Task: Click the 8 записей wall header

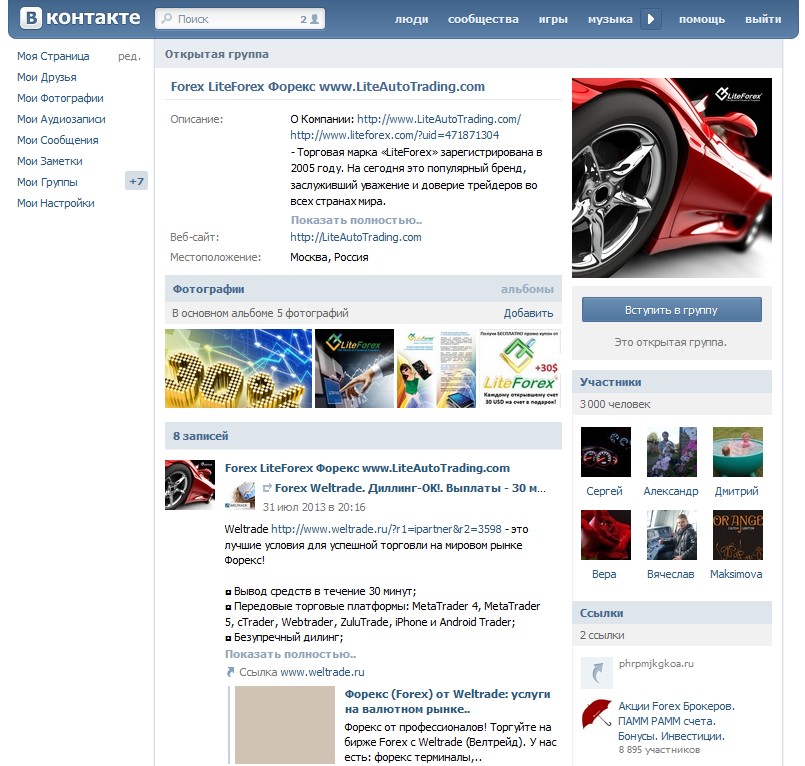Action: point(200,436)
